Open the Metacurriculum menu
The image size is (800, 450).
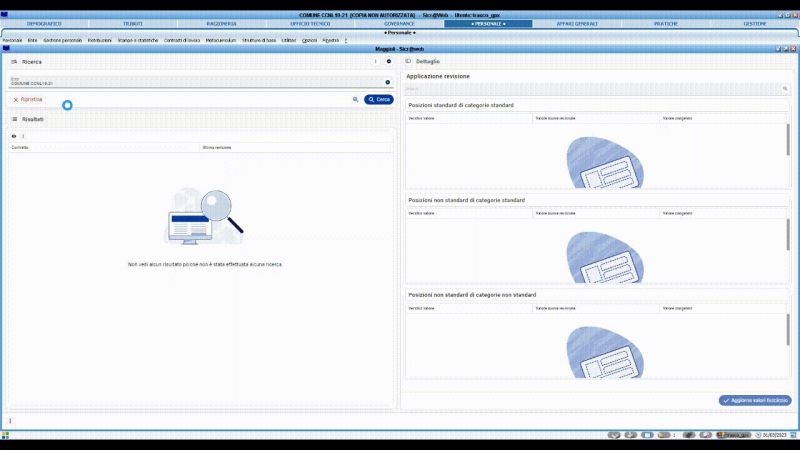[x=221, y=40]
